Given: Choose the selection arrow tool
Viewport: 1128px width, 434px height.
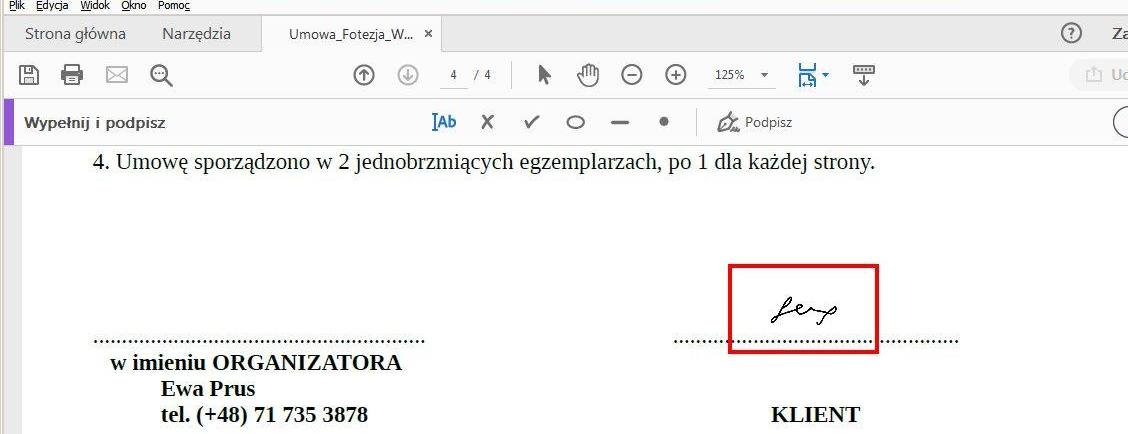Looking at the screenshot, I should 544,74.
